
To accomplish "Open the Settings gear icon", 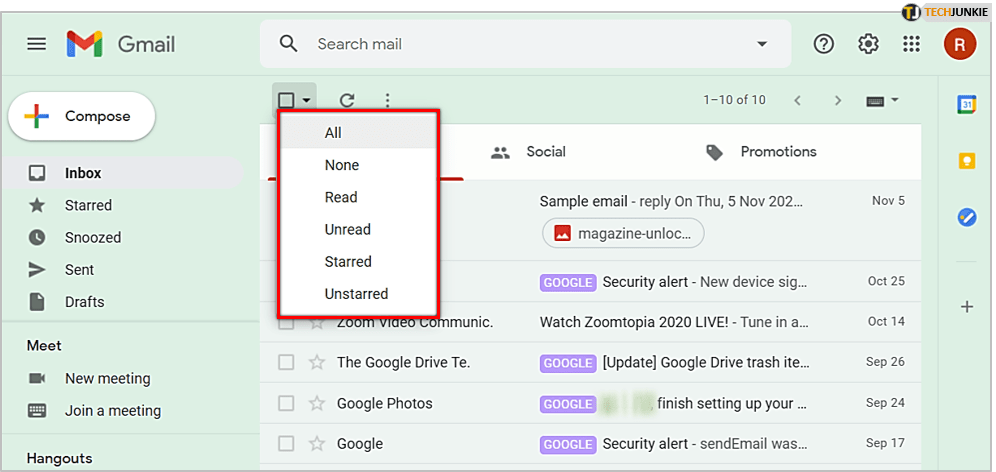I will pos(868,44).
